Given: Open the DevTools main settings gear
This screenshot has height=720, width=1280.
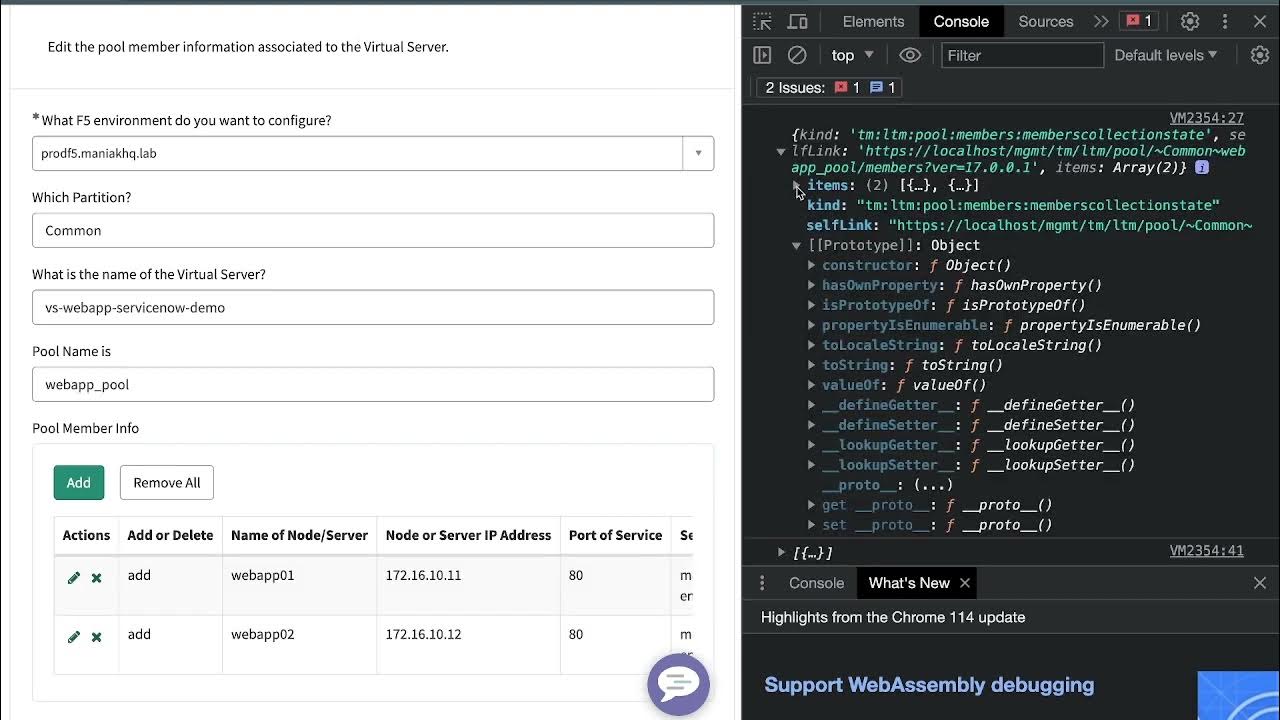Looking at the screenshot, I should [x=1190, y=21].
